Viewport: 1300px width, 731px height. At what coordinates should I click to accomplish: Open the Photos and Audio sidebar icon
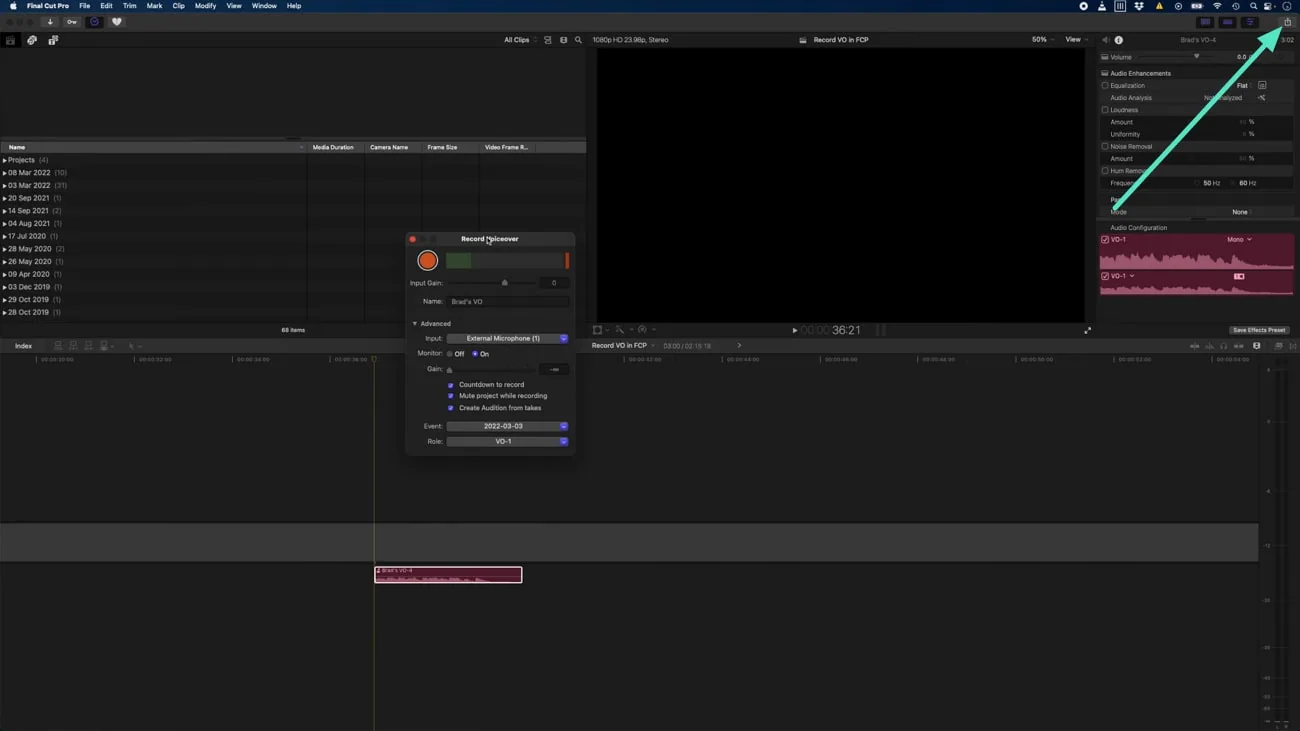(32, 40)
